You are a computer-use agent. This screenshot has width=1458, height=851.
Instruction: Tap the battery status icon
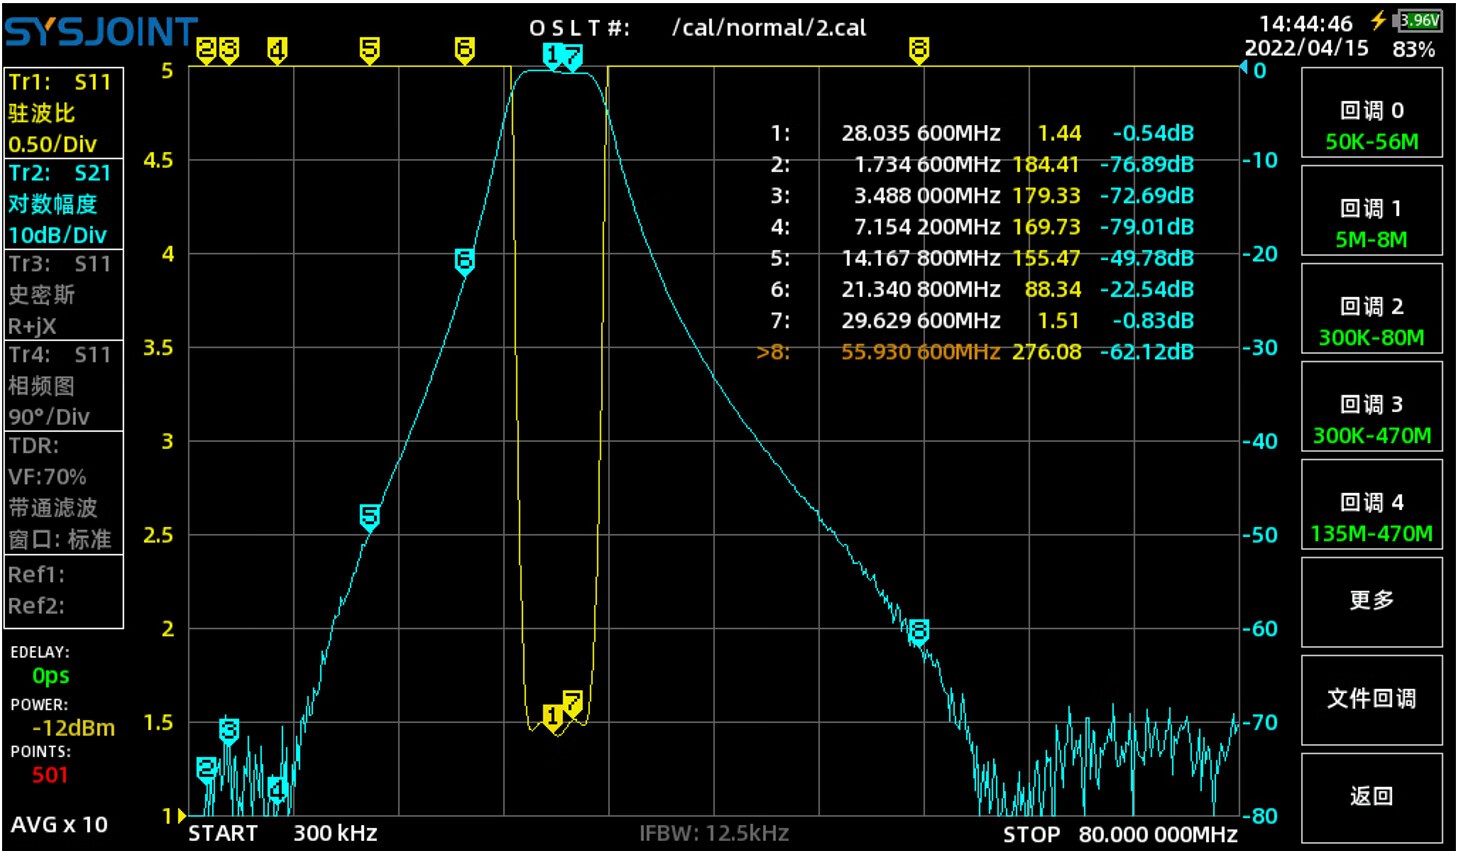pyautogui.click(x=1418, y=20)
